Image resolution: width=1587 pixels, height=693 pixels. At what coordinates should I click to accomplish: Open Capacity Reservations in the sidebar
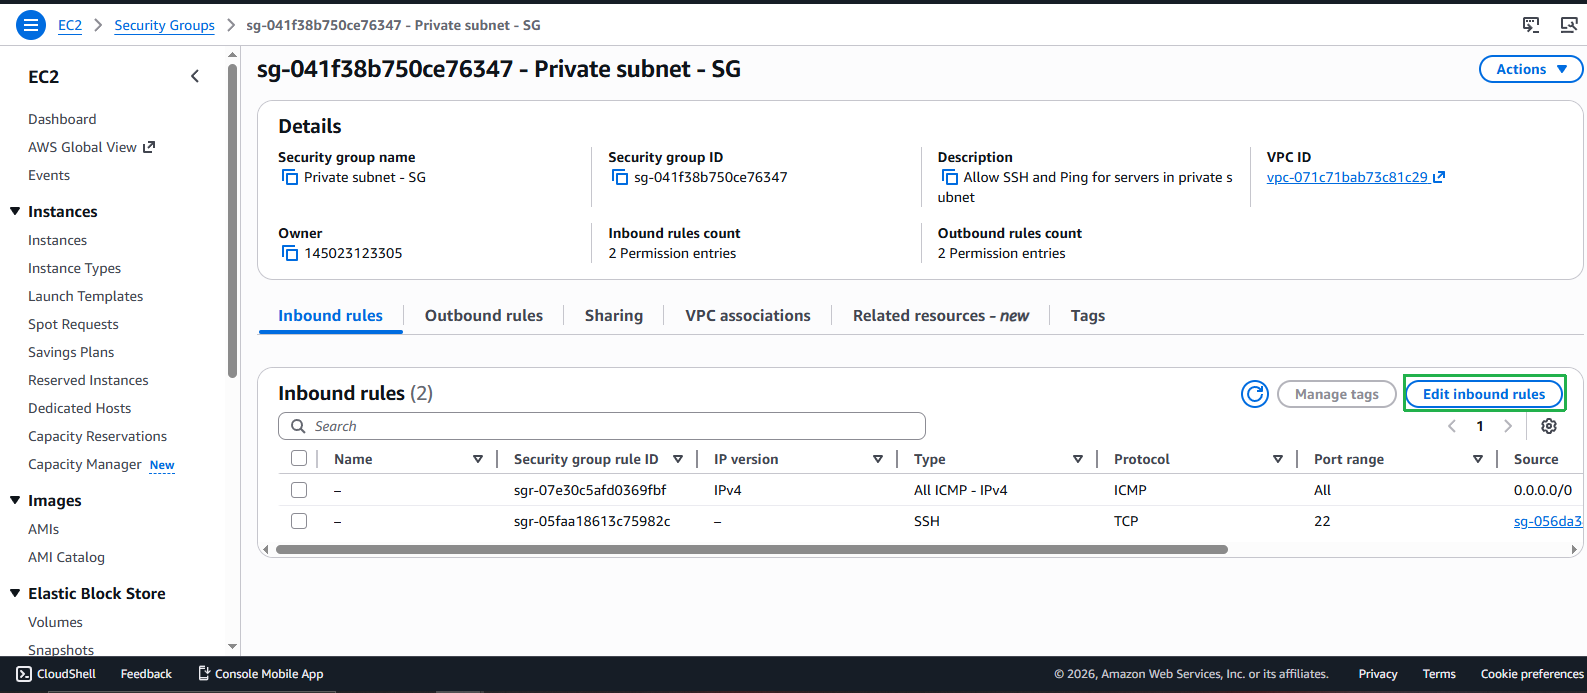point(97,436)
